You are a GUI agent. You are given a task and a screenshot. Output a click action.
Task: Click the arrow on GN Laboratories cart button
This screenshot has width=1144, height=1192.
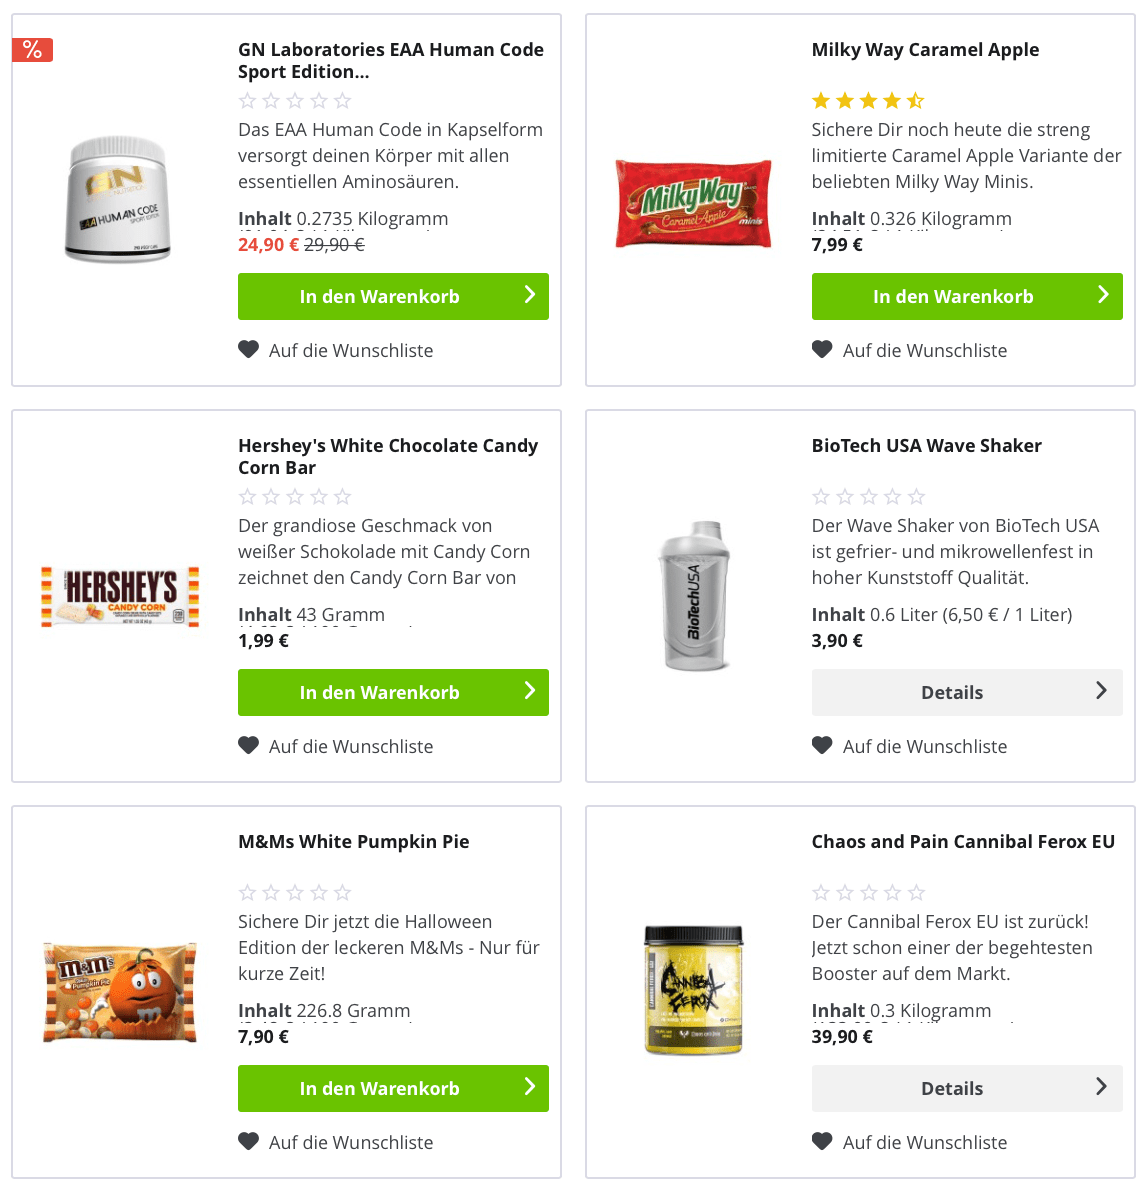click(x=529, y=295)
